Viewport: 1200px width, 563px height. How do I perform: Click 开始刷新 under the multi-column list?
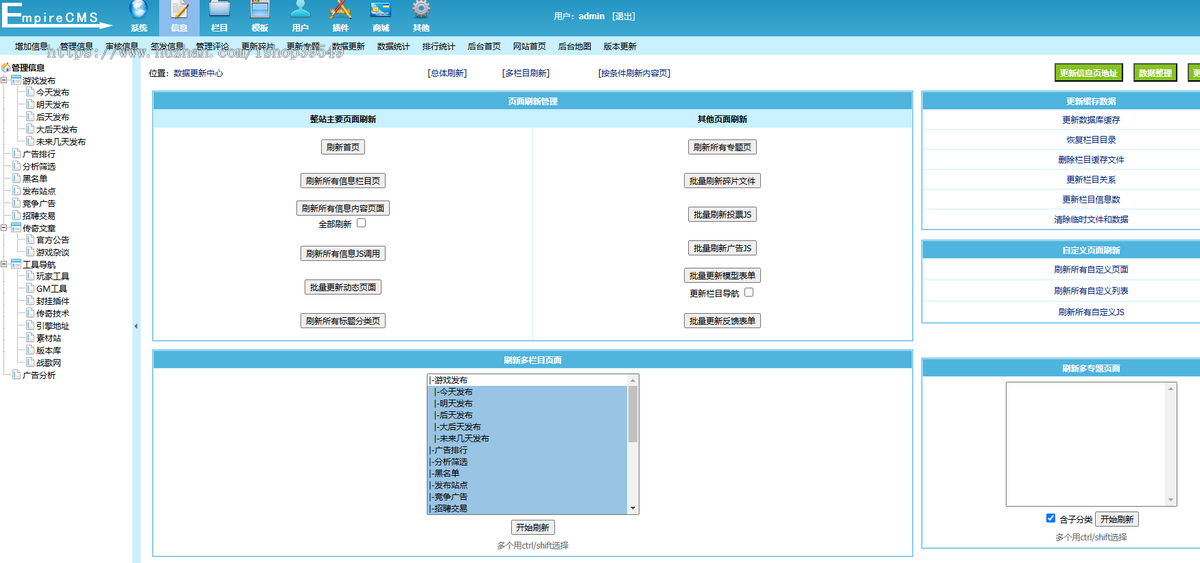[x=532, y=527]
